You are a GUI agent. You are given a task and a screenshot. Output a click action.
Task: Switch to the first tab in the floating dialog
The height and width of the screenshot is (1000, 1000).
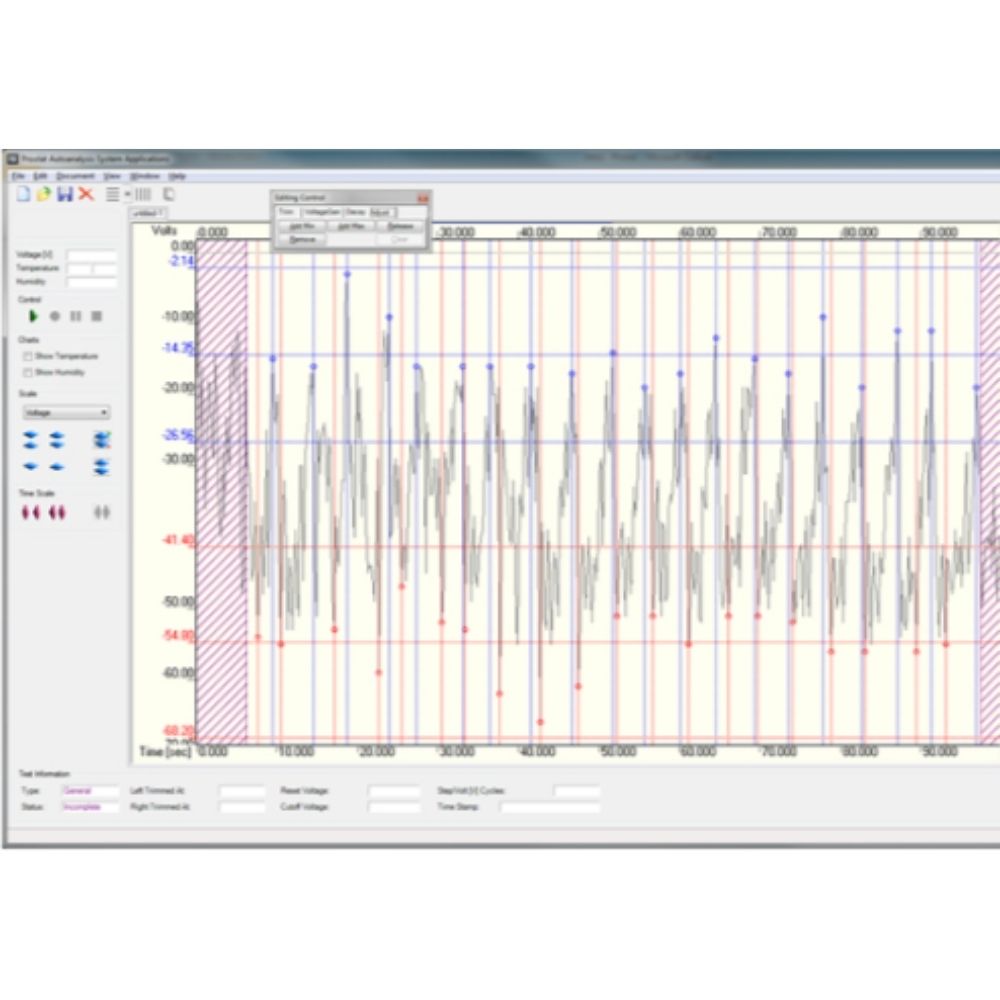pyautogui.click(x=286, y=212)
